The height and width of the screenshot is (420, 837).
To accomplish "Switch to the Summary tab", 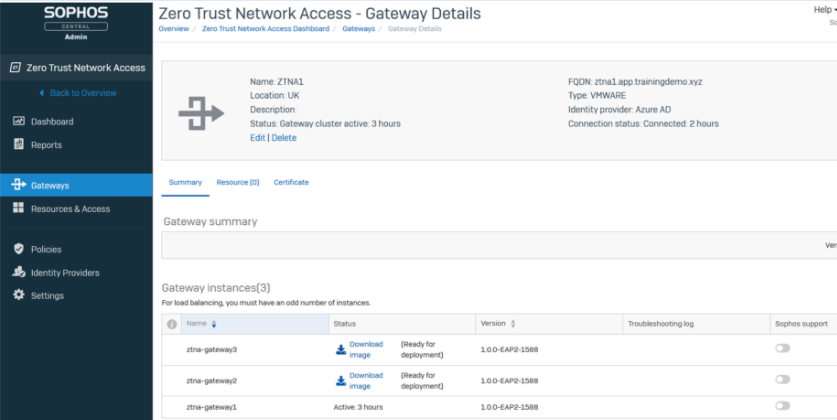I will 185,183.
